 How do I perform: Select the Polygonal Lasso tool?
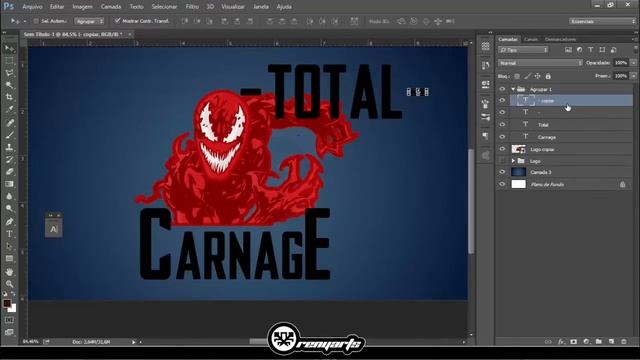[x=9, y=73]
